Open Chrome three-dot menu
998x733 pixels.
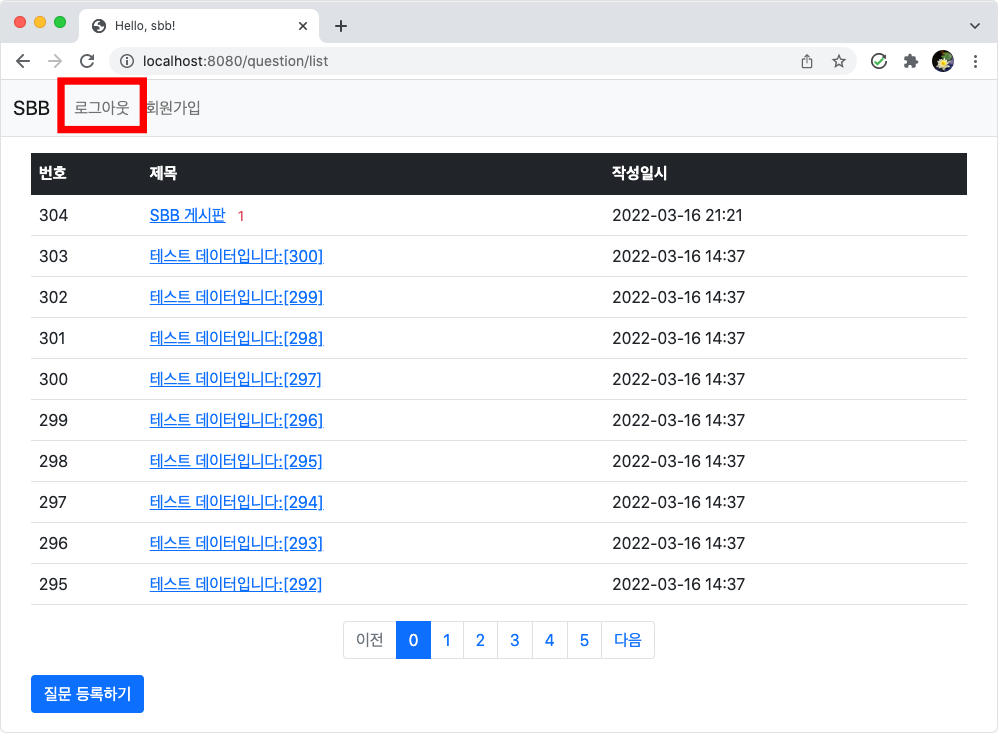975,61
